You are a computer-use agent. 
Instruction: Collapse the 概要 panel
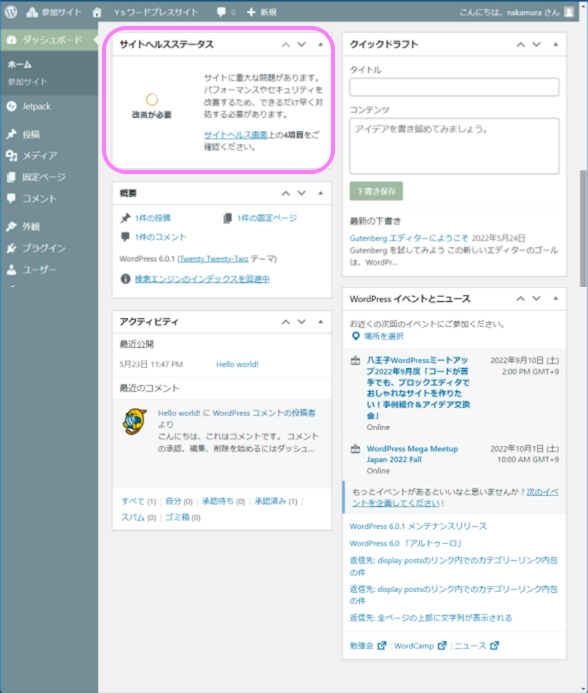point(321,193)
